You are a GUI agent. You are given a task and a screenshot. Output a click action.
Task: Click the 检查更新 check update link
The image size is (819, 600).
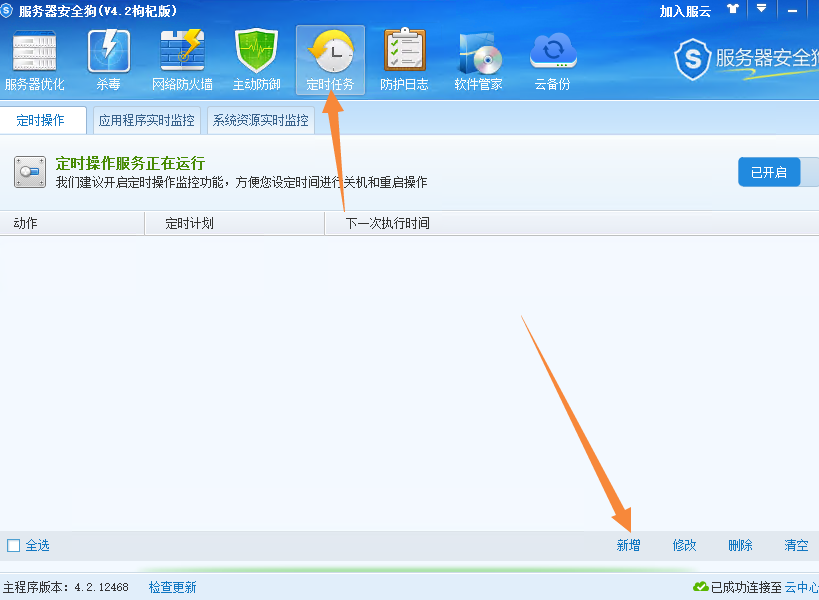coord(172,587)
